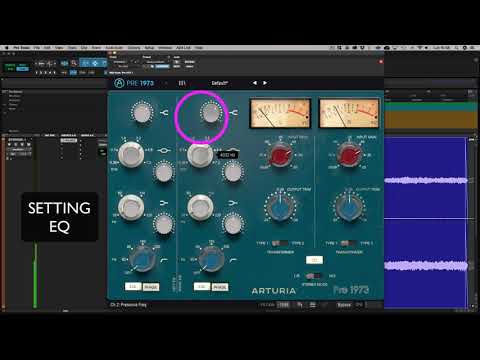Toggle Bypass in plugin bottom bar
The height and width of the screenshot is (360, 480).
click(344, 305)
